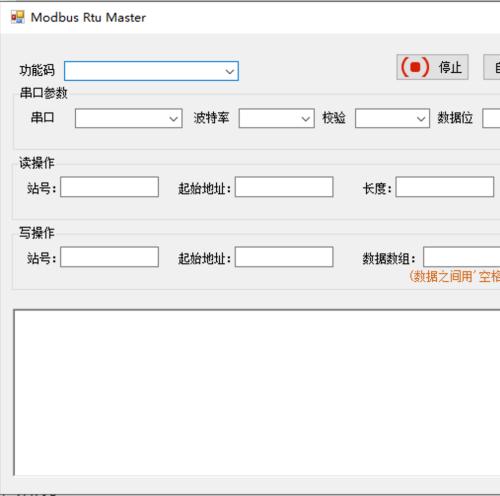Focus the 写操作 站号 input field
Screen dimensions: 500x496
(x=109, y=257)
